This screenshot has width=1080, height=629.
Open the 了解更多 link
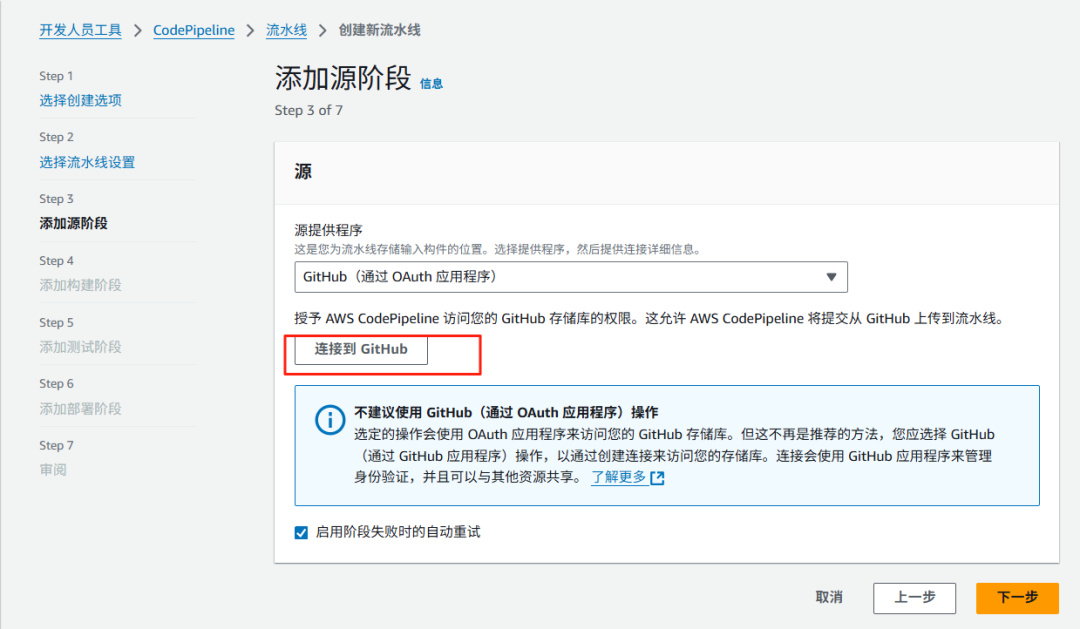tap(619, 477)
